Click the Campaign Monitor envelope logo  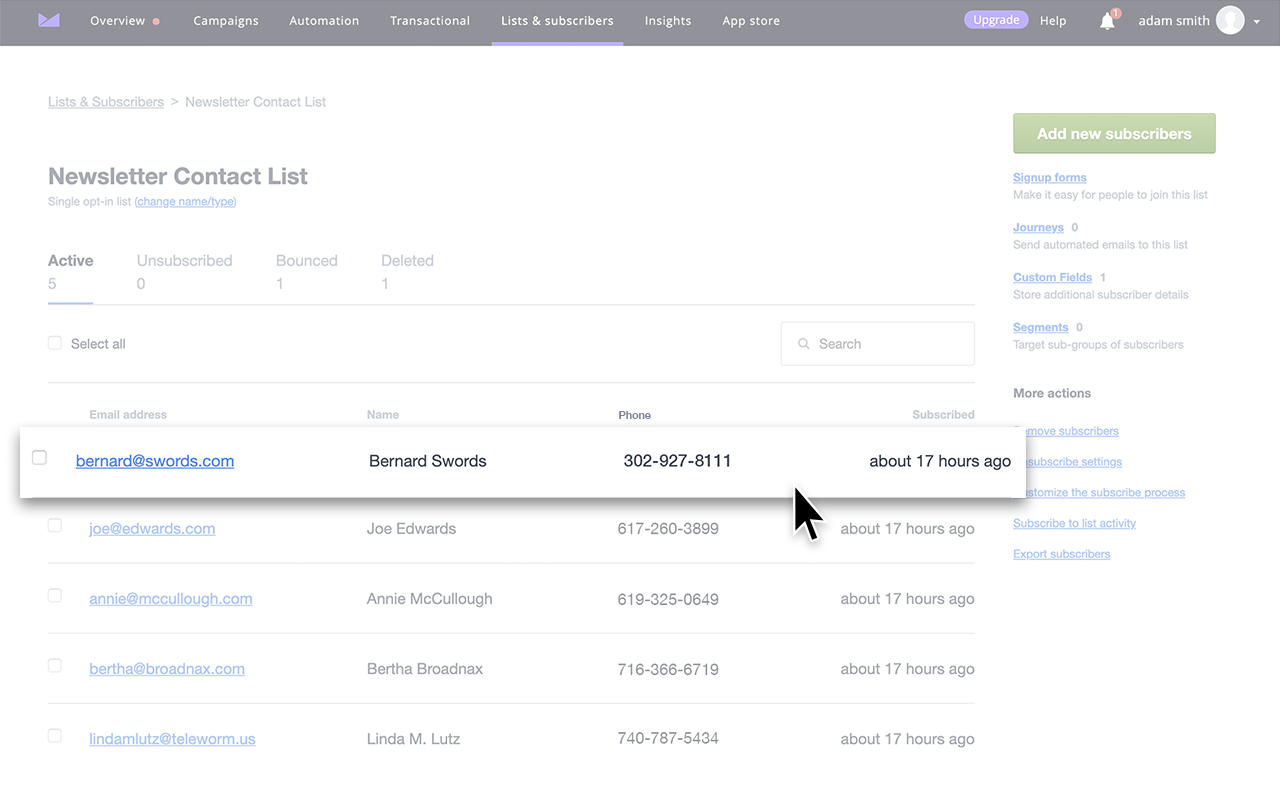tap(48, 20)
